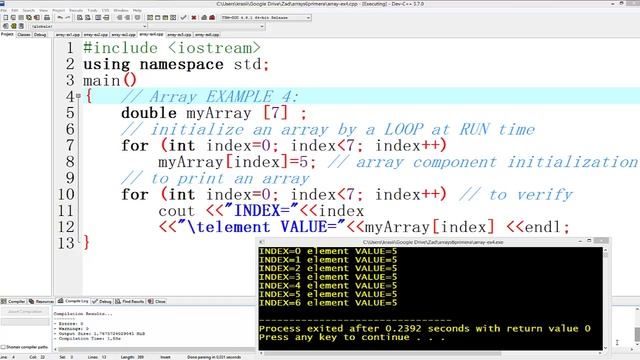Screen dimensions: 640x360
Task: Click the Close tab in bottom panel
Action: click(157, 301)
